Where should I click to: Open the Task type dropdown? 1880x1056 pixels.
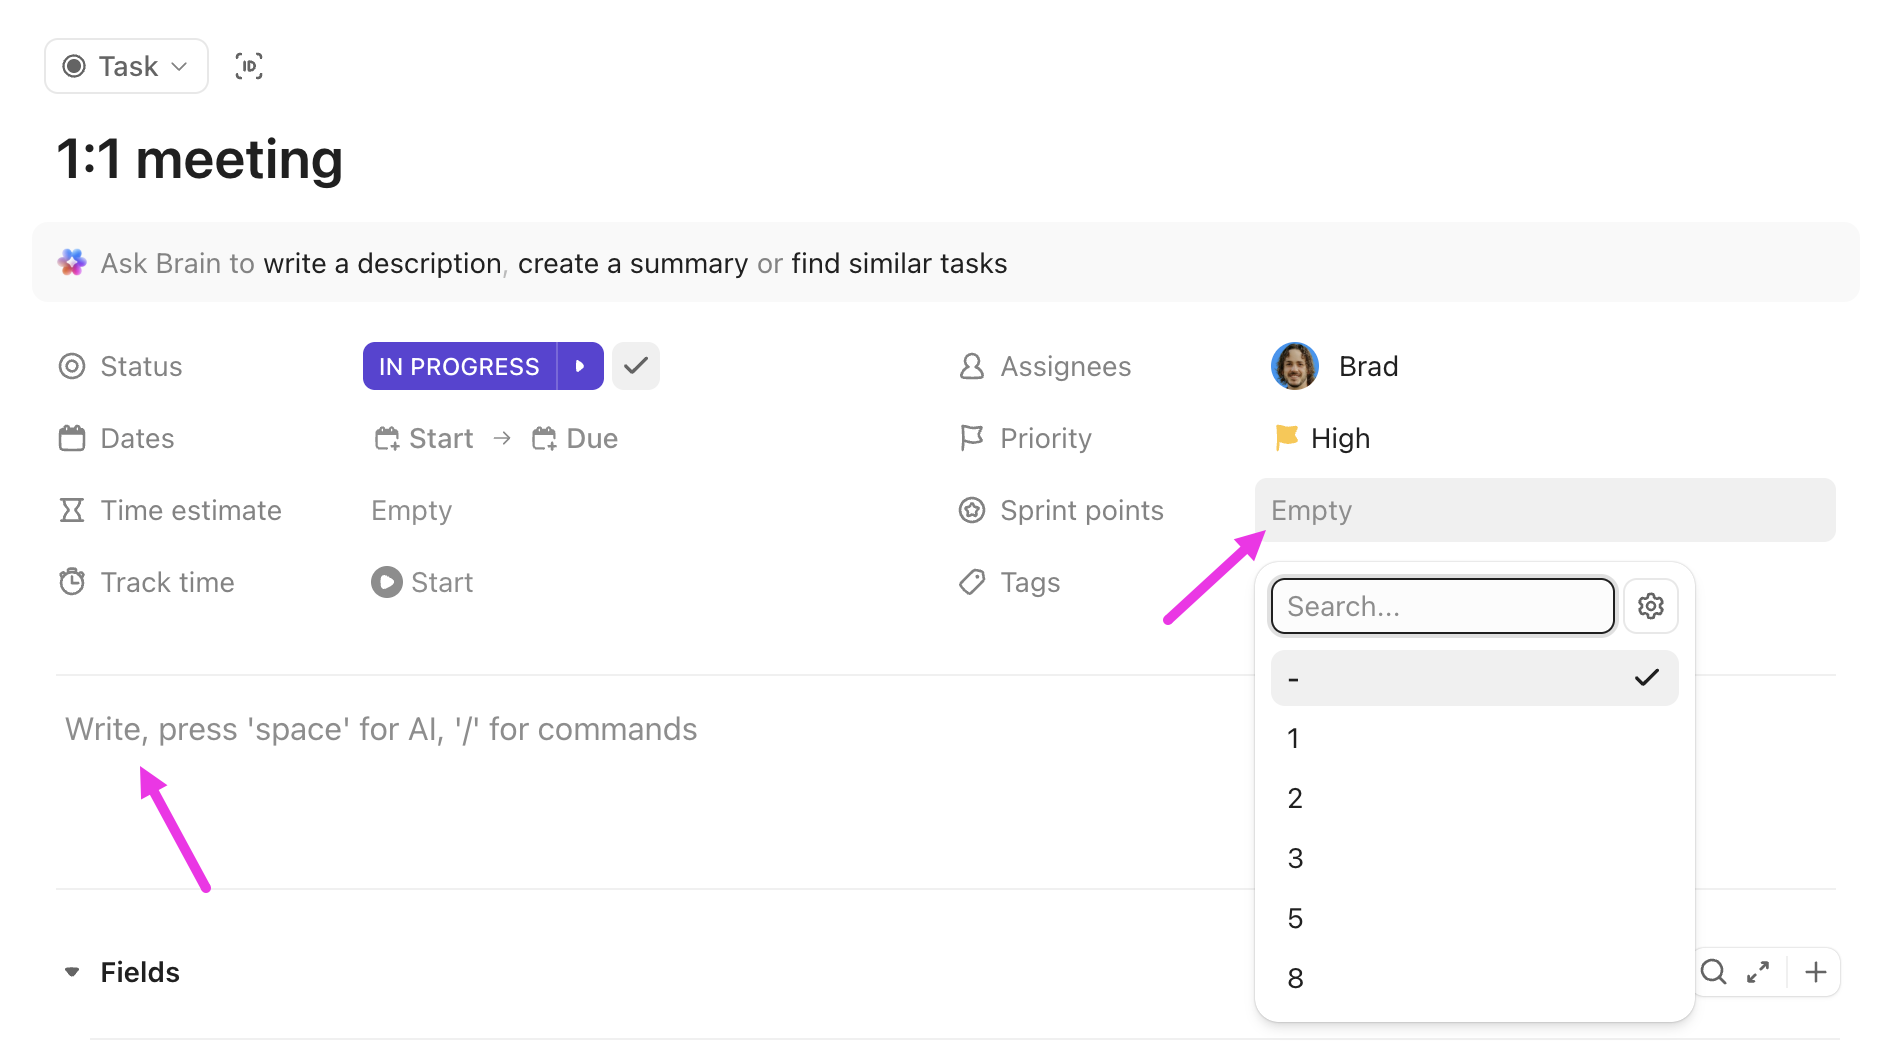tap(126, 65)
